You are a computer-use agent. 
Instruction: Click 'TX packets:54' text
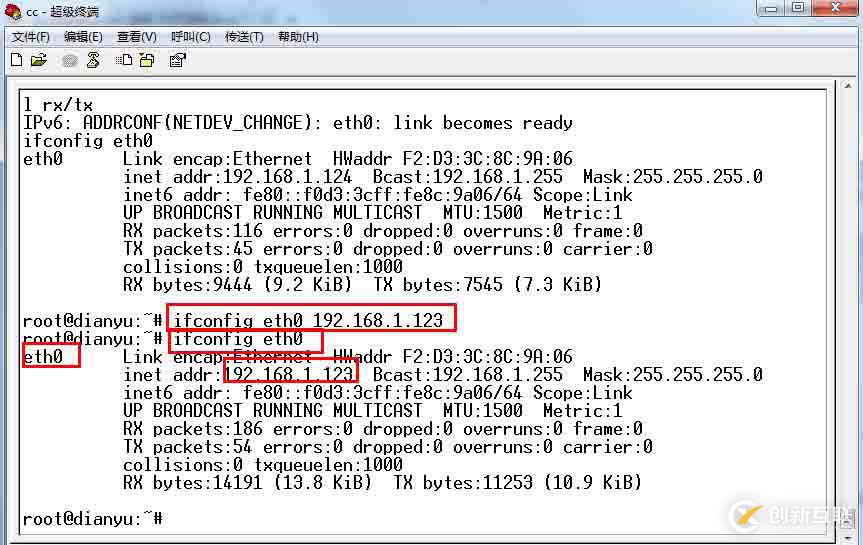[x=188, y=446]
